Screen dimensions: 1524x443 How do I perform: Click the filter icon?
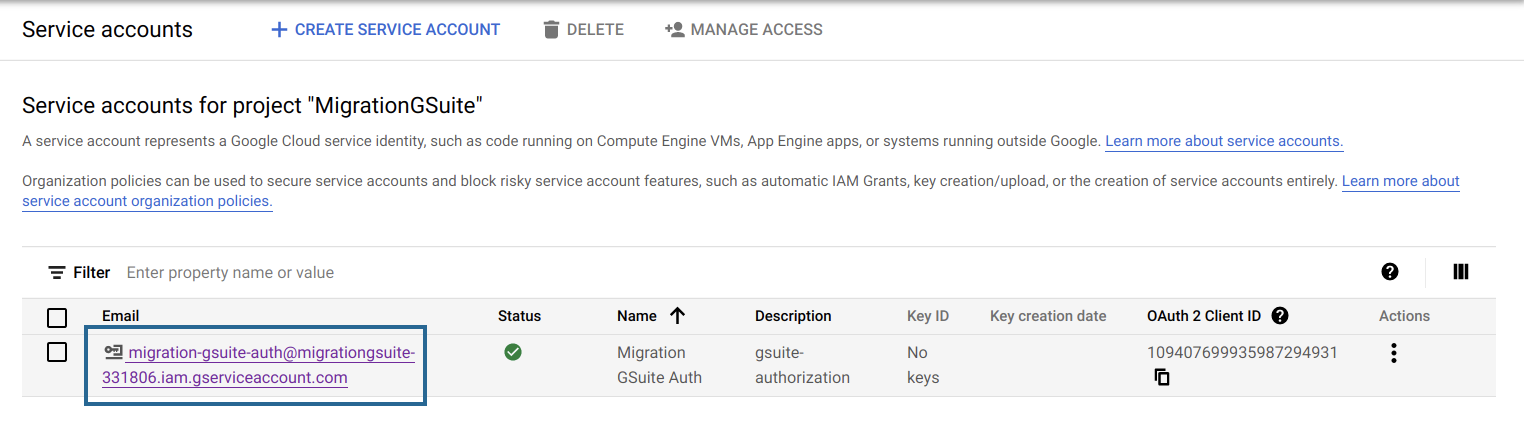coord(57,272)
